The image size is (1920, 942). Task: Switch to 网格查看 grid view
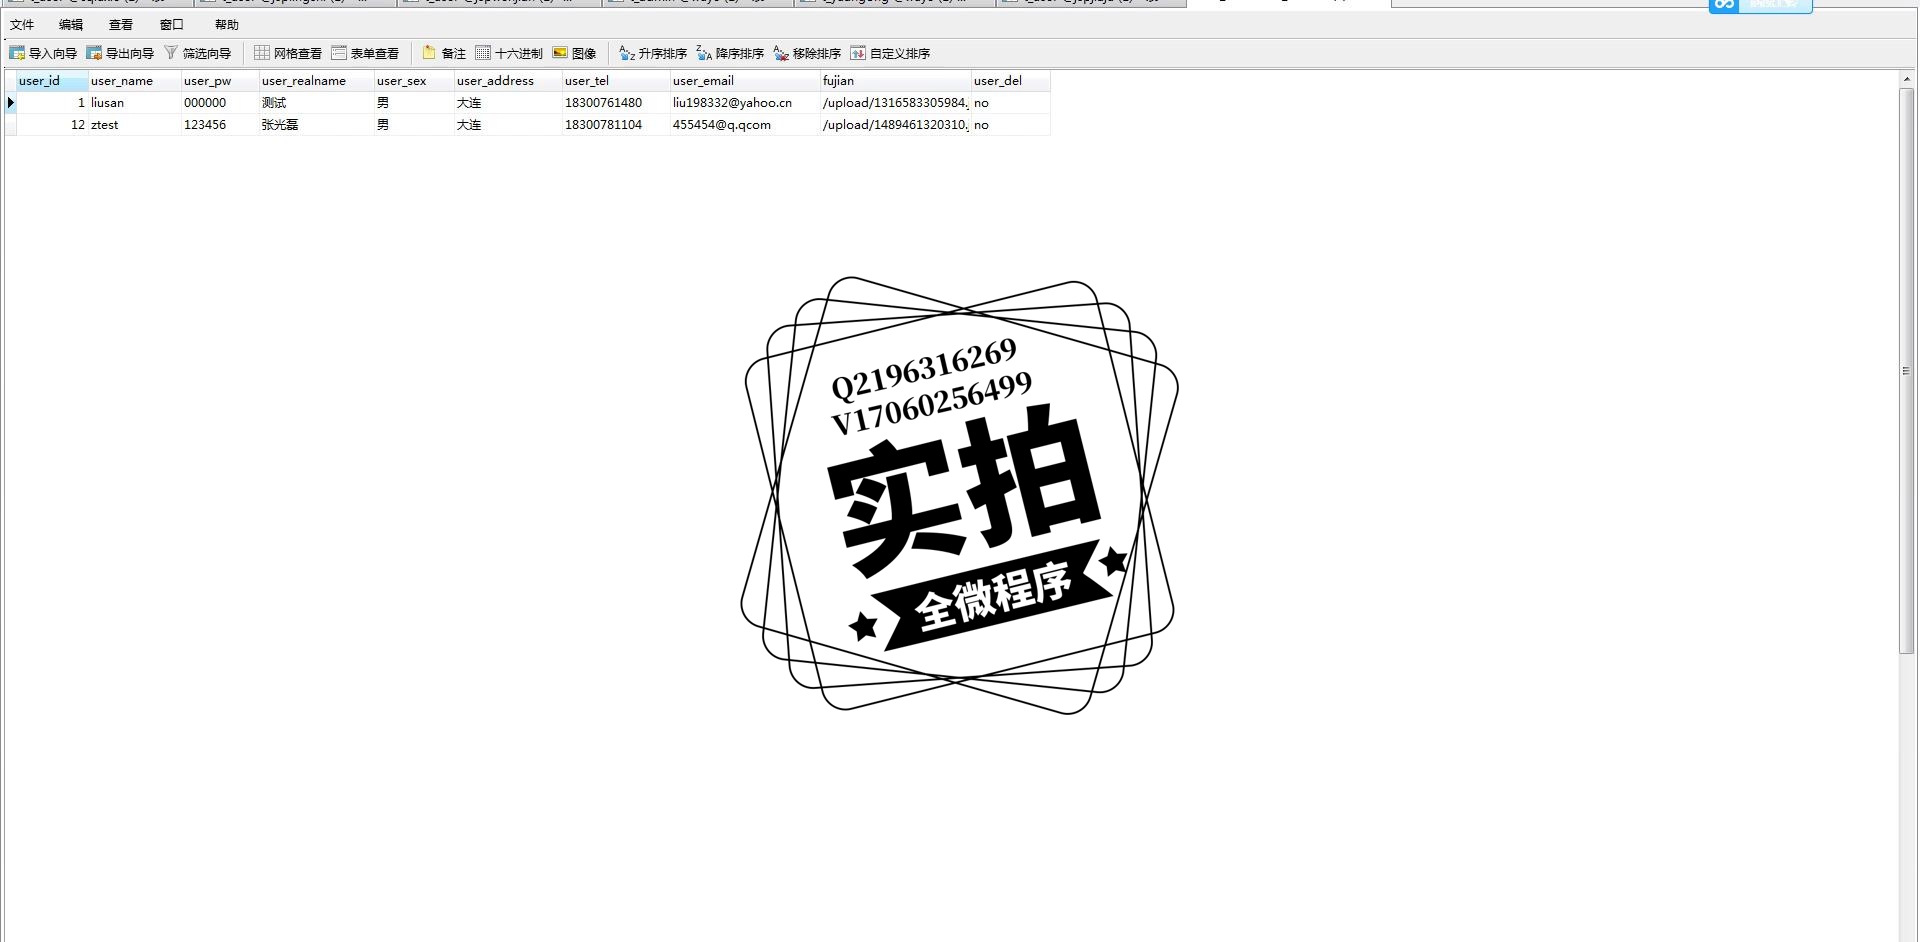coord(288,53)
